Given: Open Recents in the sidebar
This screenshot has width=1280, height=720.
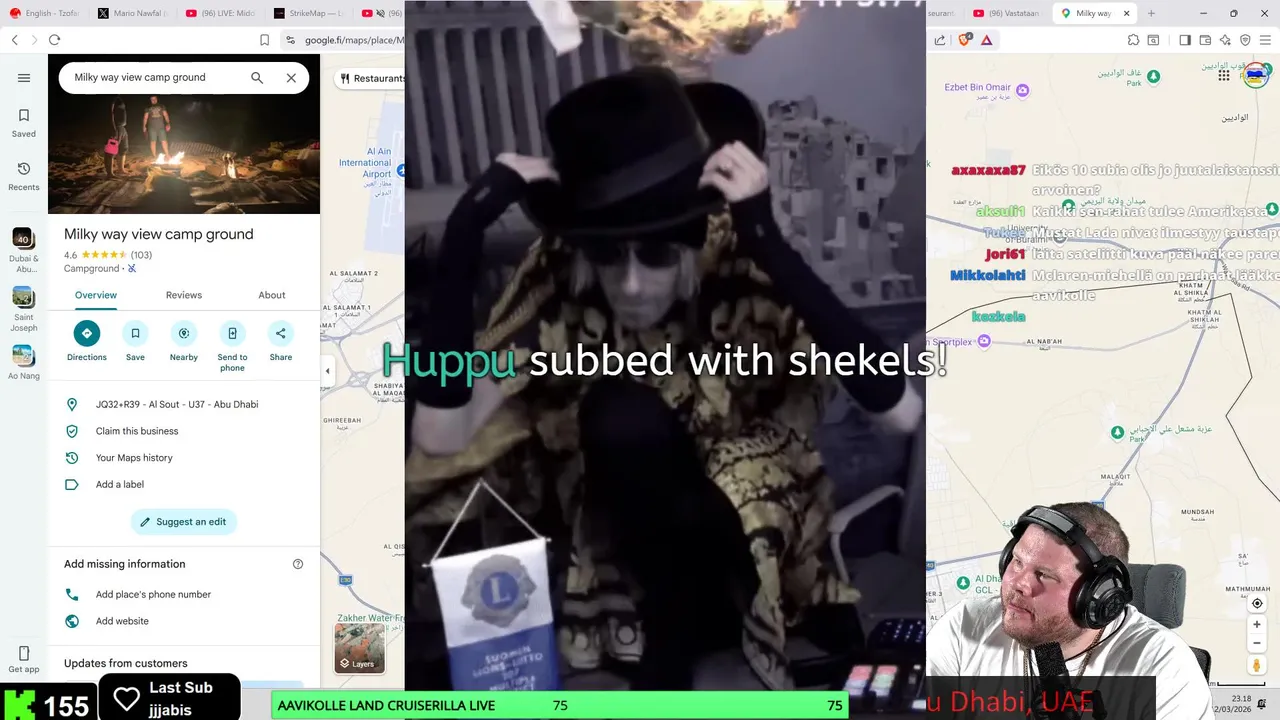Looking at the screenshot, I should (x=24, y=176).
